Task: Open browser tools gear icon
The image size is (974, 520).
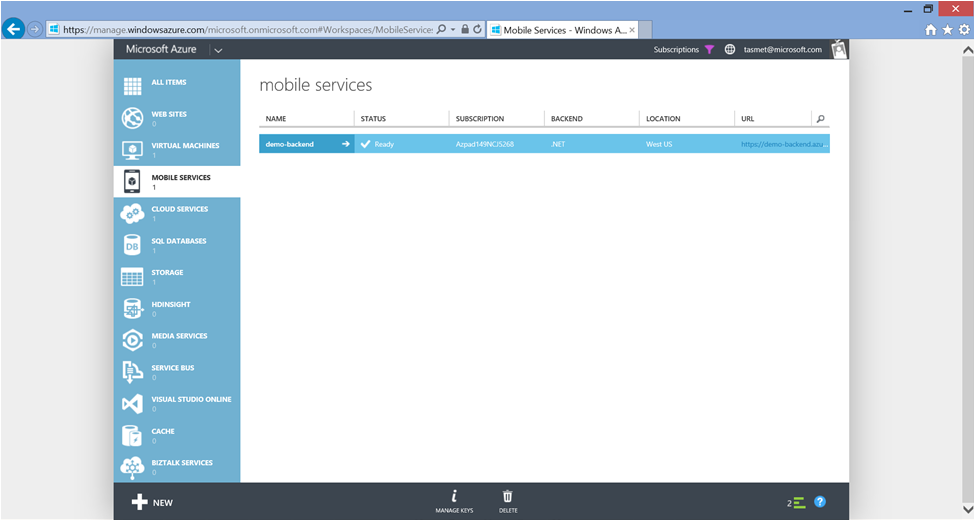Action: pos(964,30)
